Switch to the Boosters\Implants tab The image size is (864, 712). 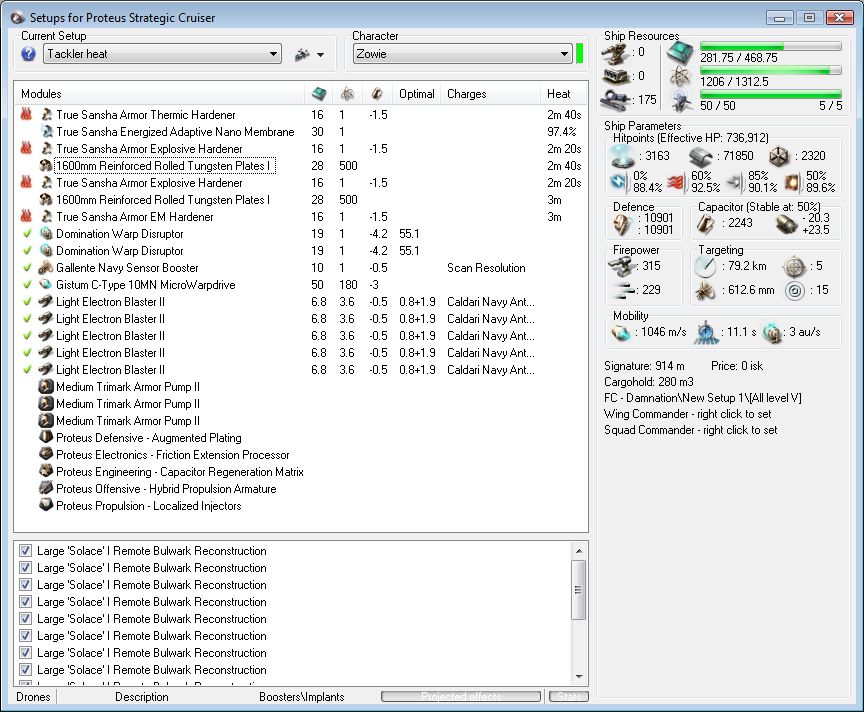[x=301, y=697]
